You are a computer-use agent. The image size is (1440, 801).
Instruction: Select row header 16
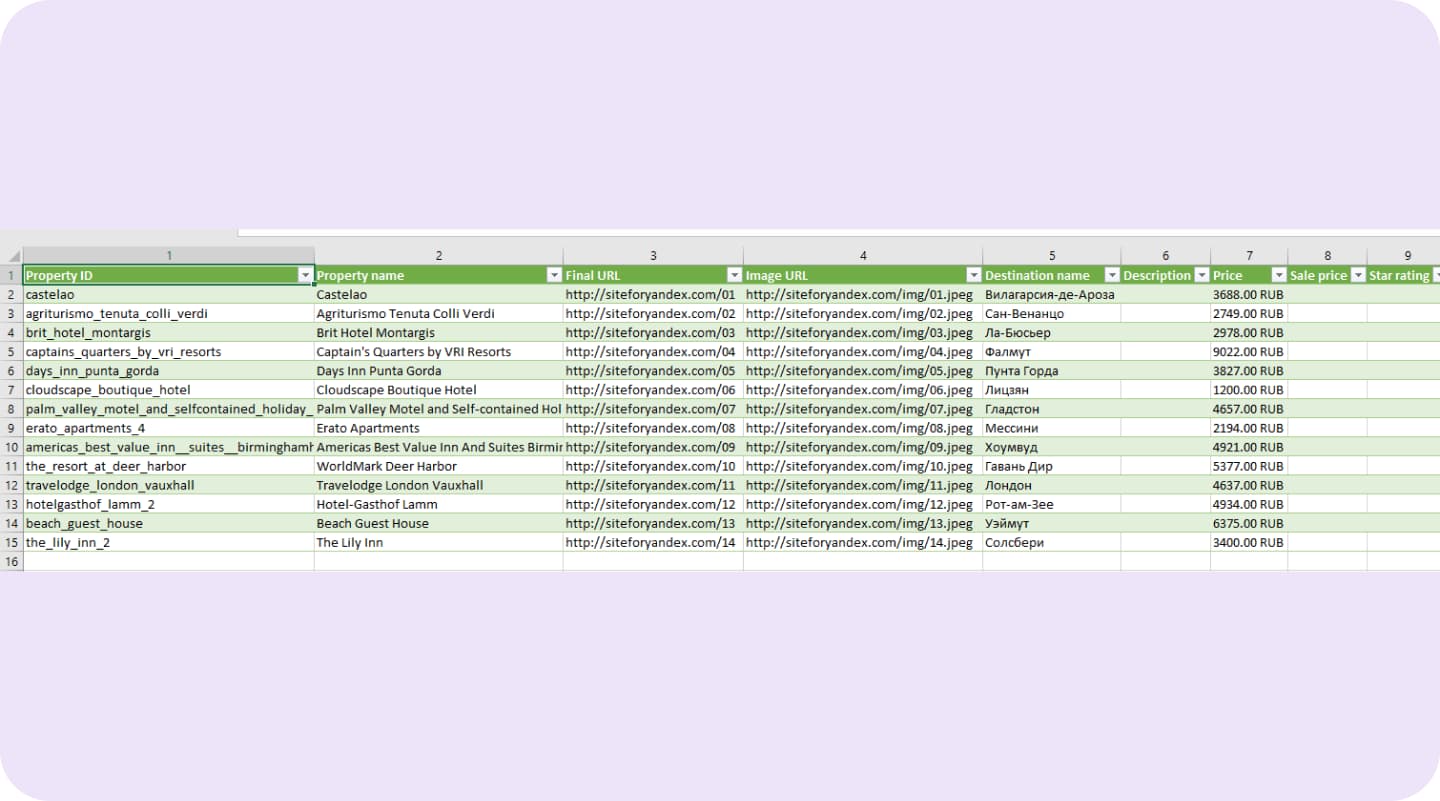click(11, 561)
